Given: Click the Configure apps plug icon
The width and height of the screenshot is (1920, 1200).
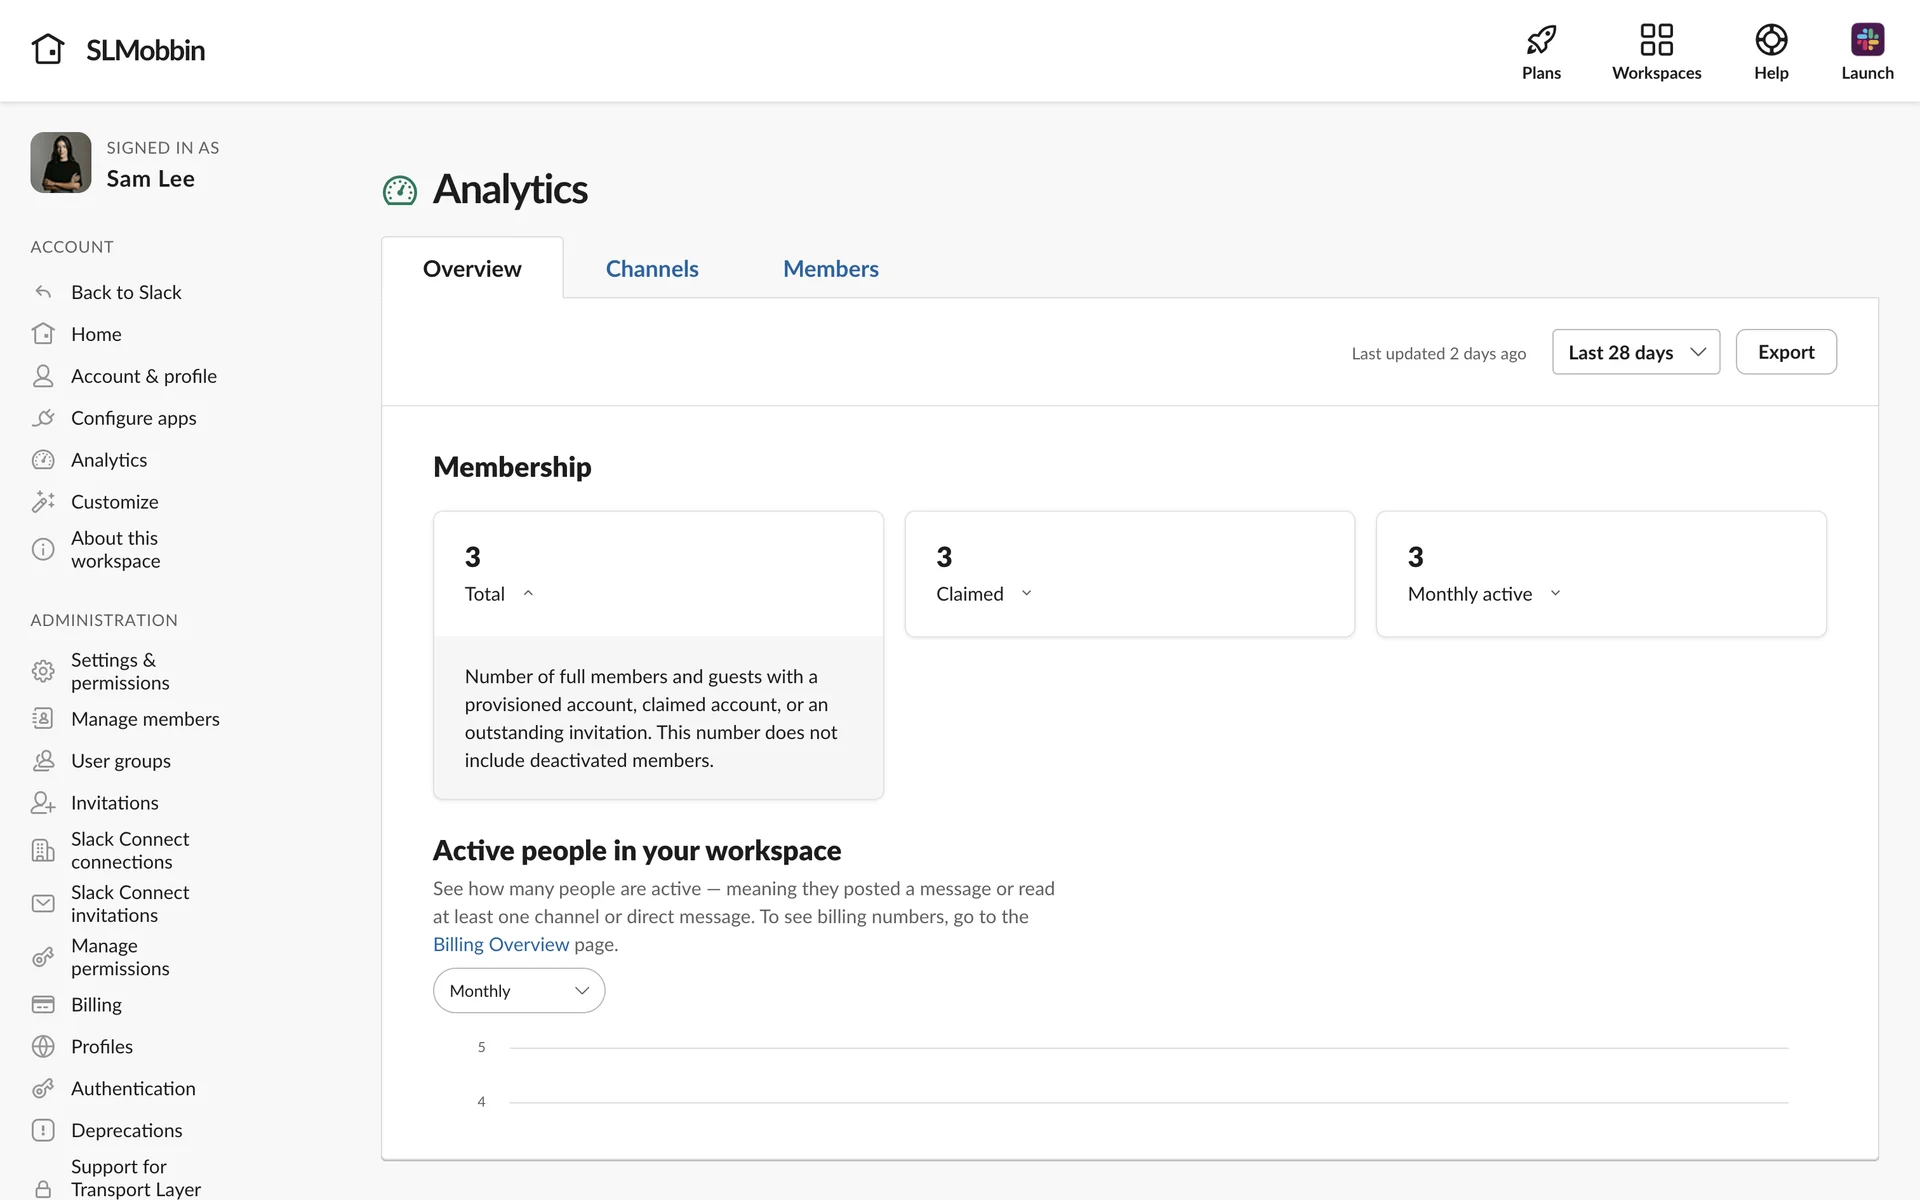Looking at the screenshot, I should 43,418.
